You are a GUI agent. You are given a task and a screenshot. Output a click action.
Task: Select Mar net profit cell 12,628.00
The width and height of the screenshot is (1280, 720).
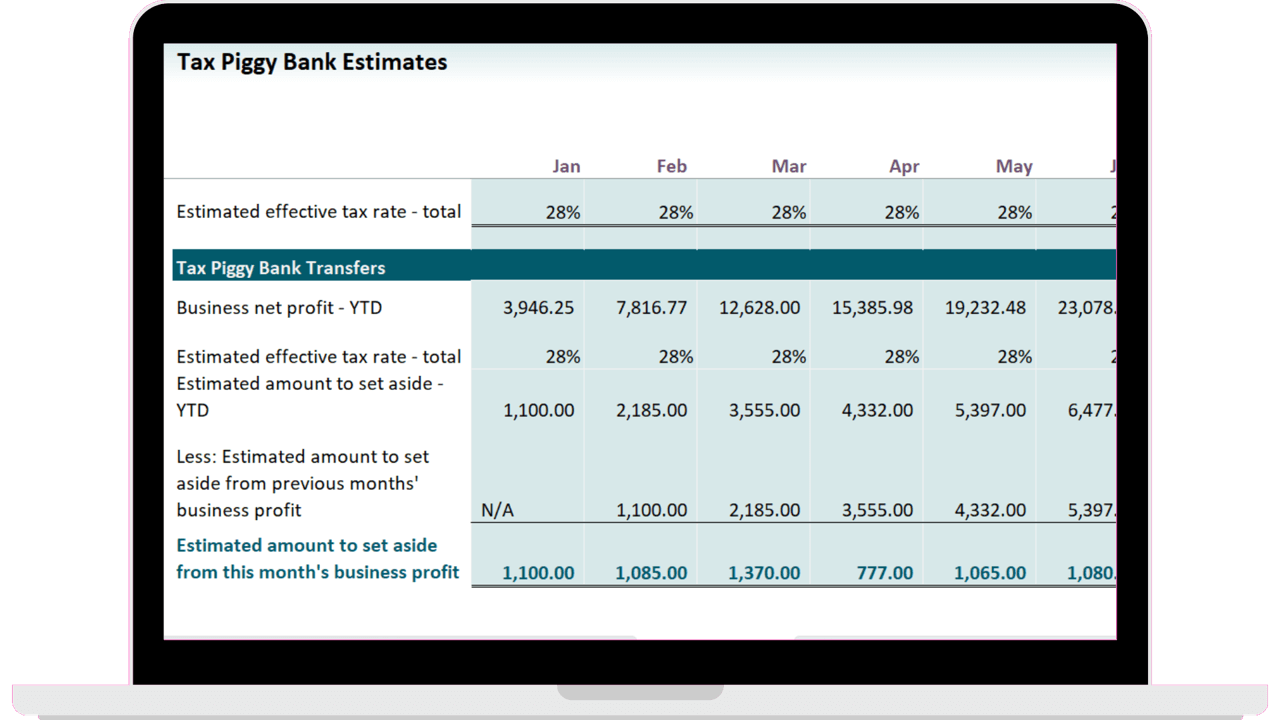(x=760, y=308)
